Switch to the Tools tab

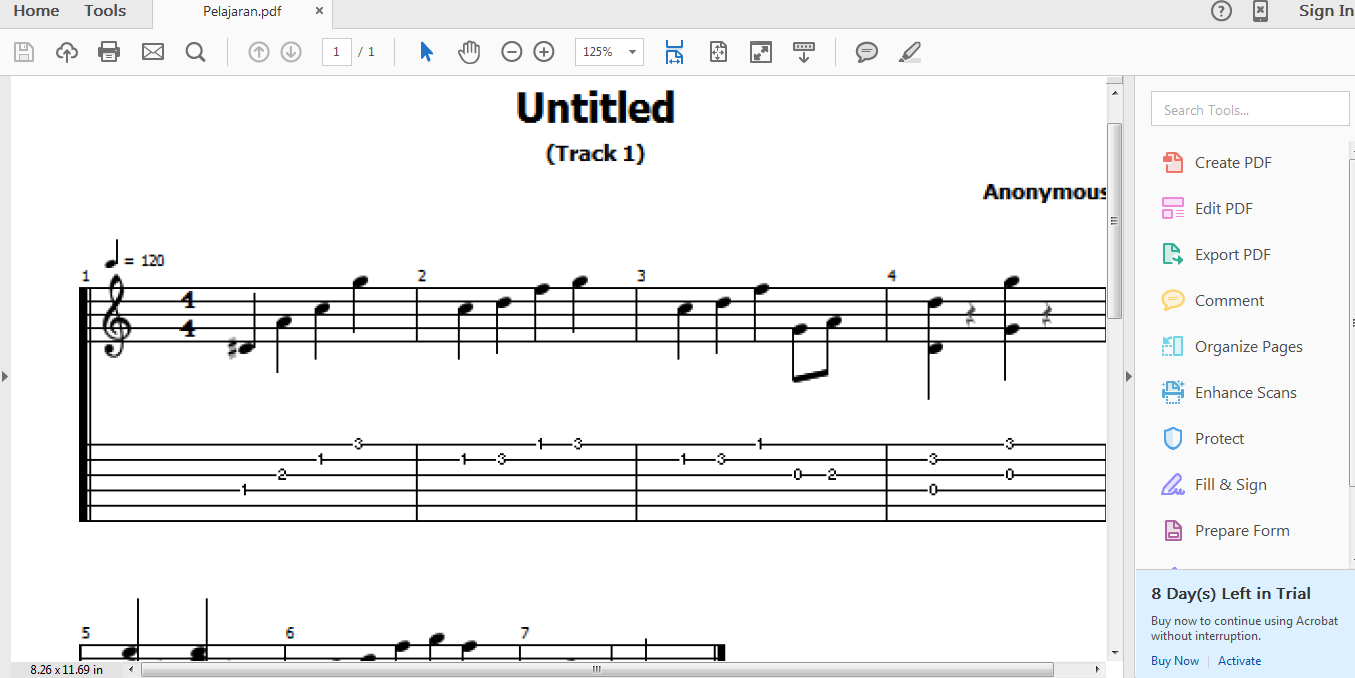point(105,11)
